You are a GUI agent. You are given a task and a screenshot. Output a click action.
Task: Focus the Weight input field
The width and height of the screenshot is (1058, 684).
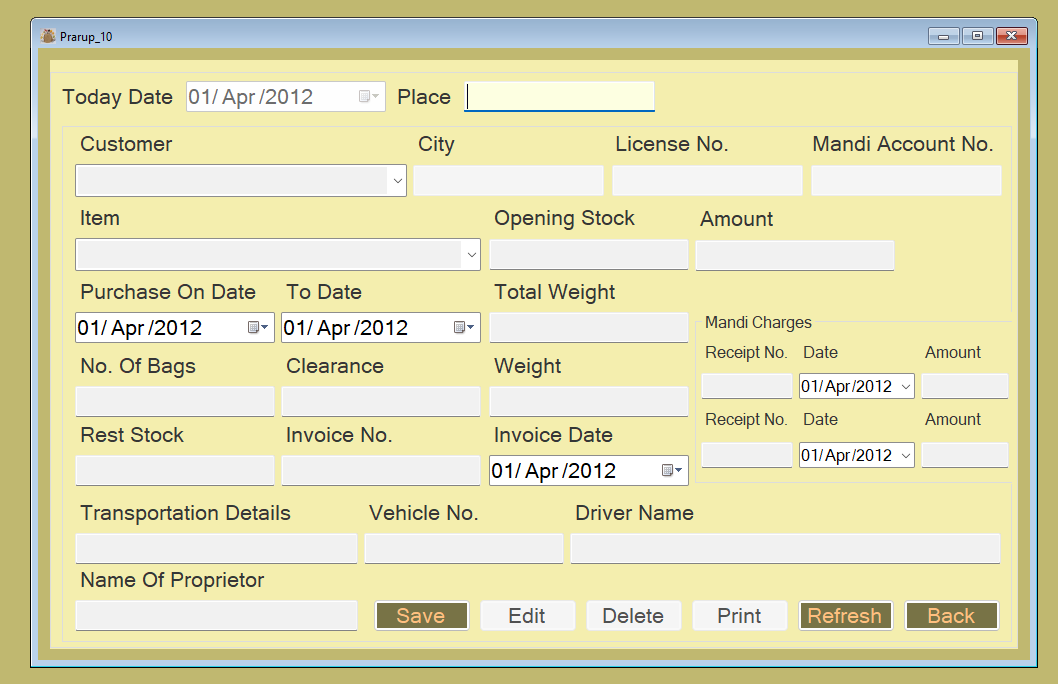[x=589, y=401]
